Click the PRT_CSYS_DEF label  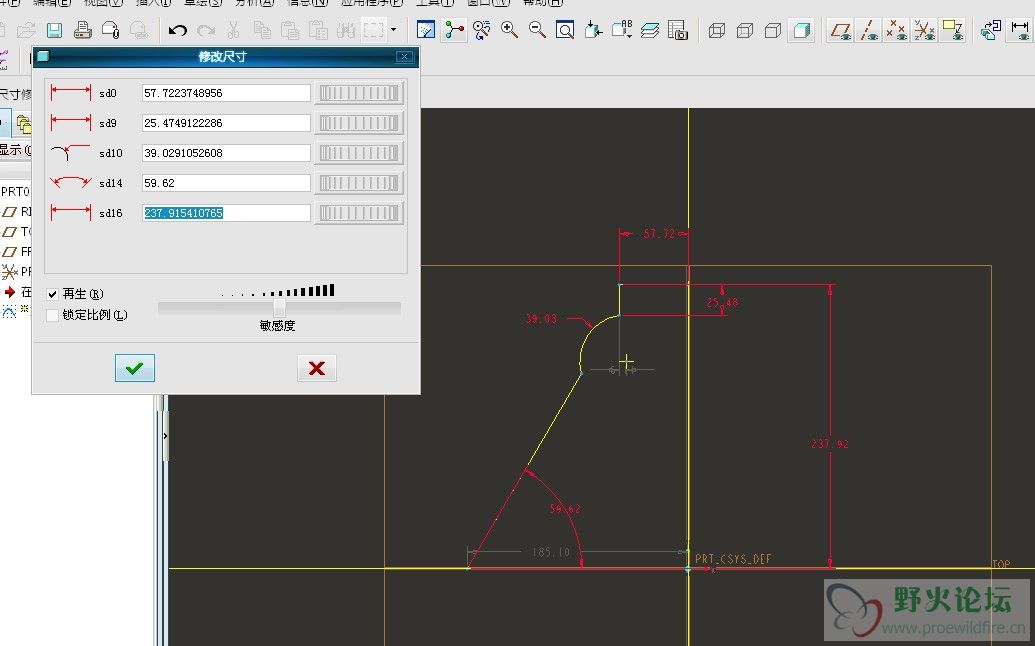733,559
